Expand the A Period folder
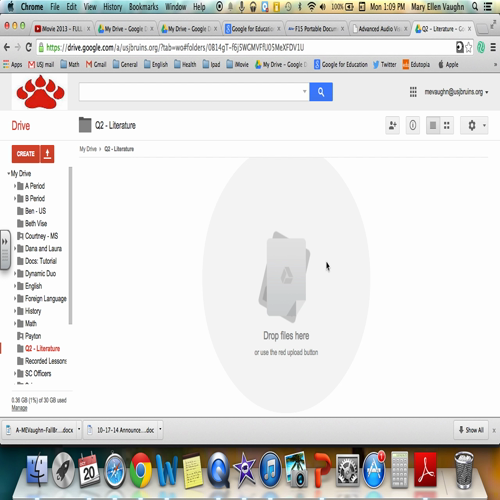This screenshot has width=500, height=500. pos(15,186)
